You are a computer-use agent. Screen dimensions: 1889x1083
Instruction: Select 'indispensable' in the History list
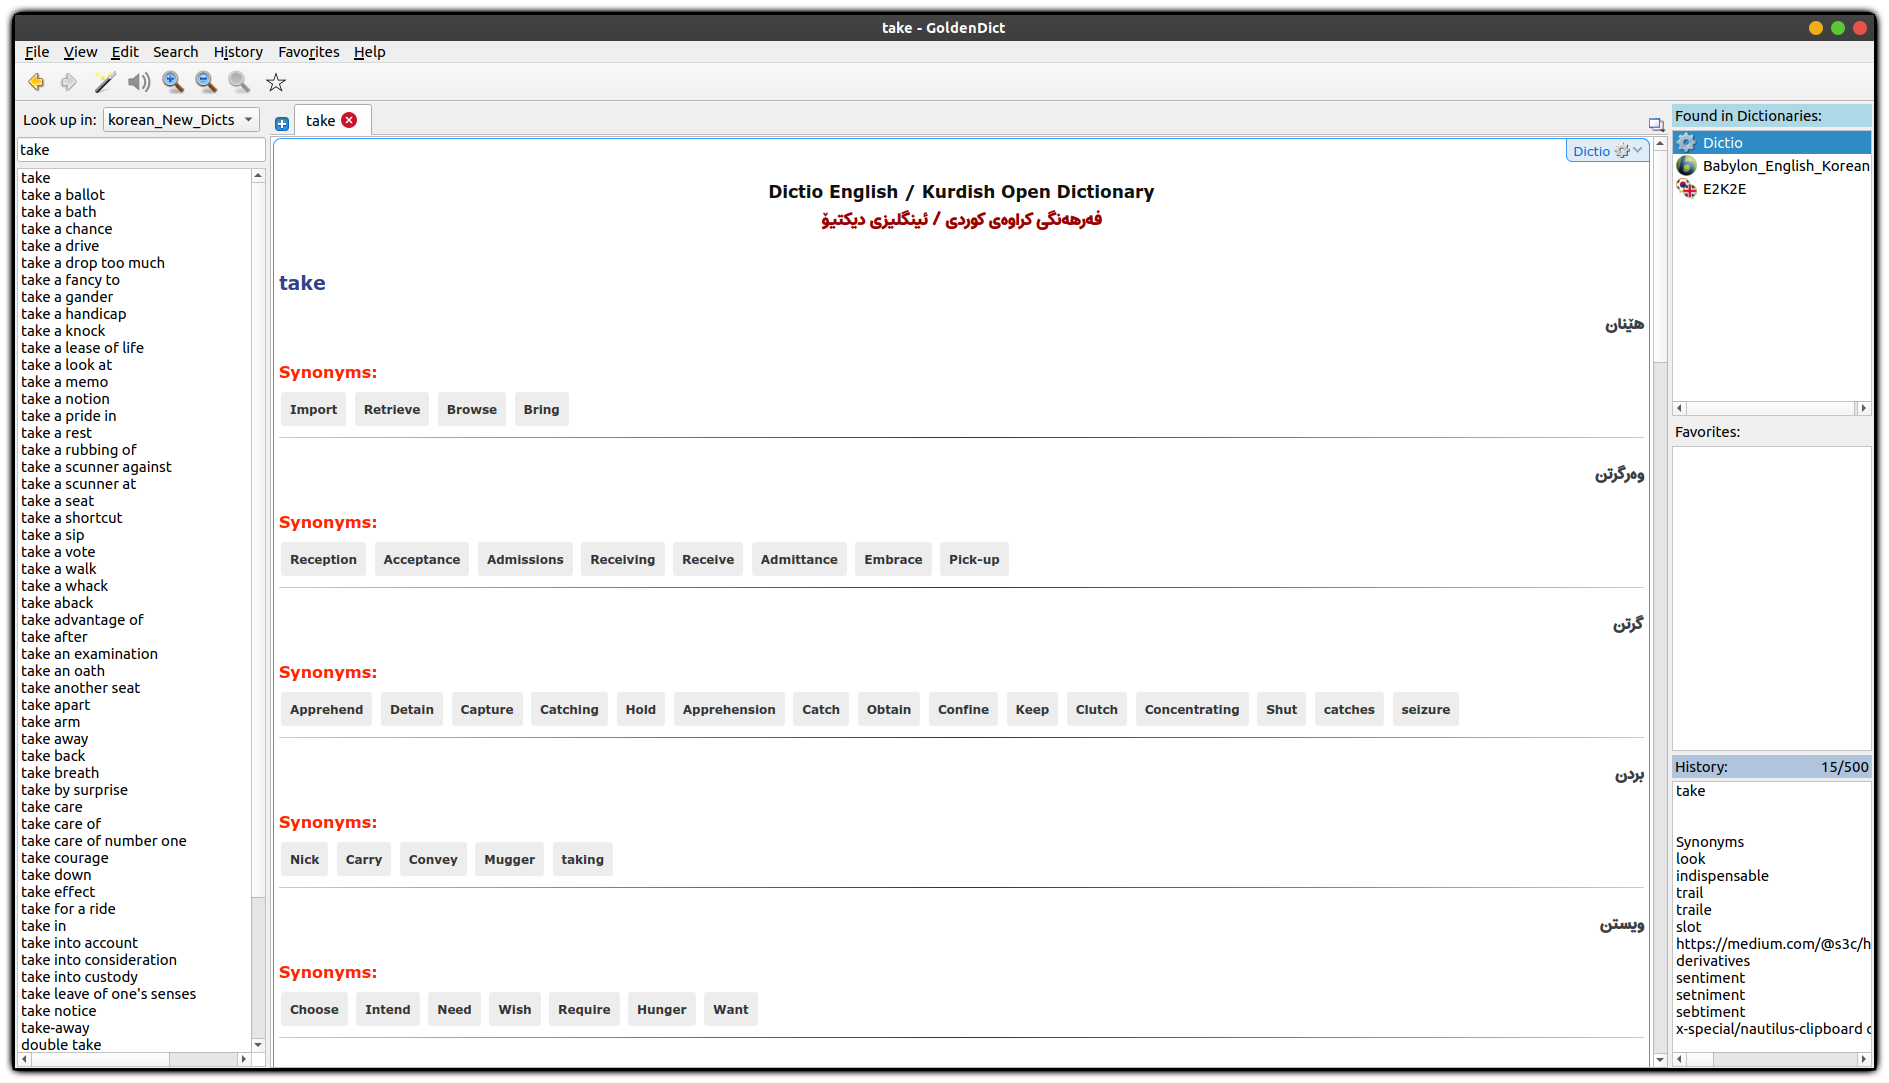[1722, 876]
